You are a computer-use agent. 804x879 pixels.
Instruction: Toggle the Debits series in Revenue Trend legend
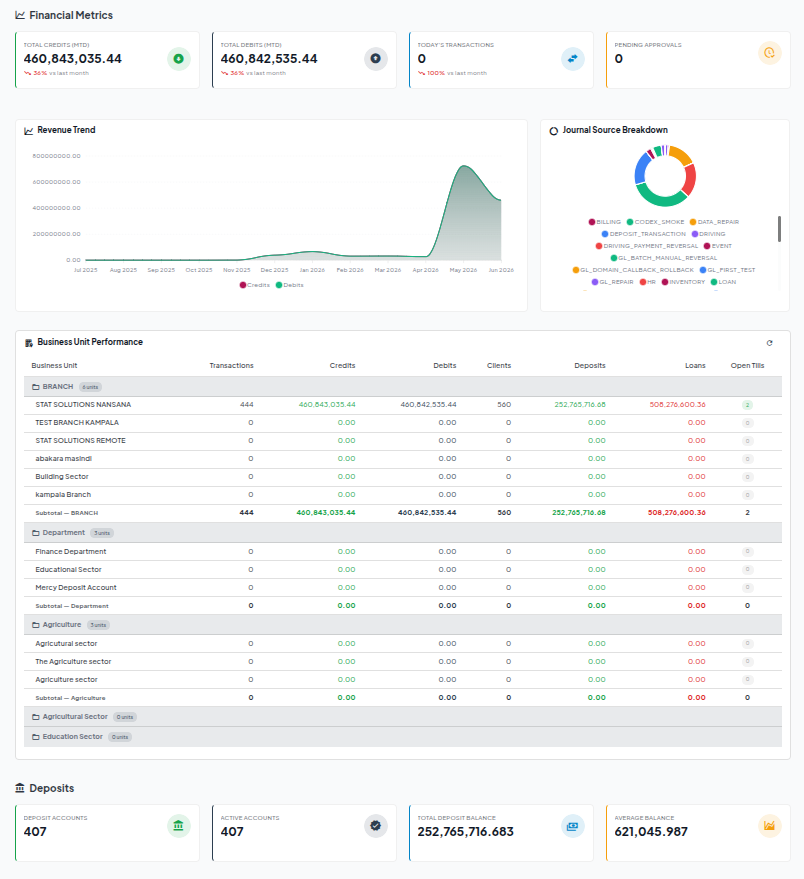pos(289,285)
